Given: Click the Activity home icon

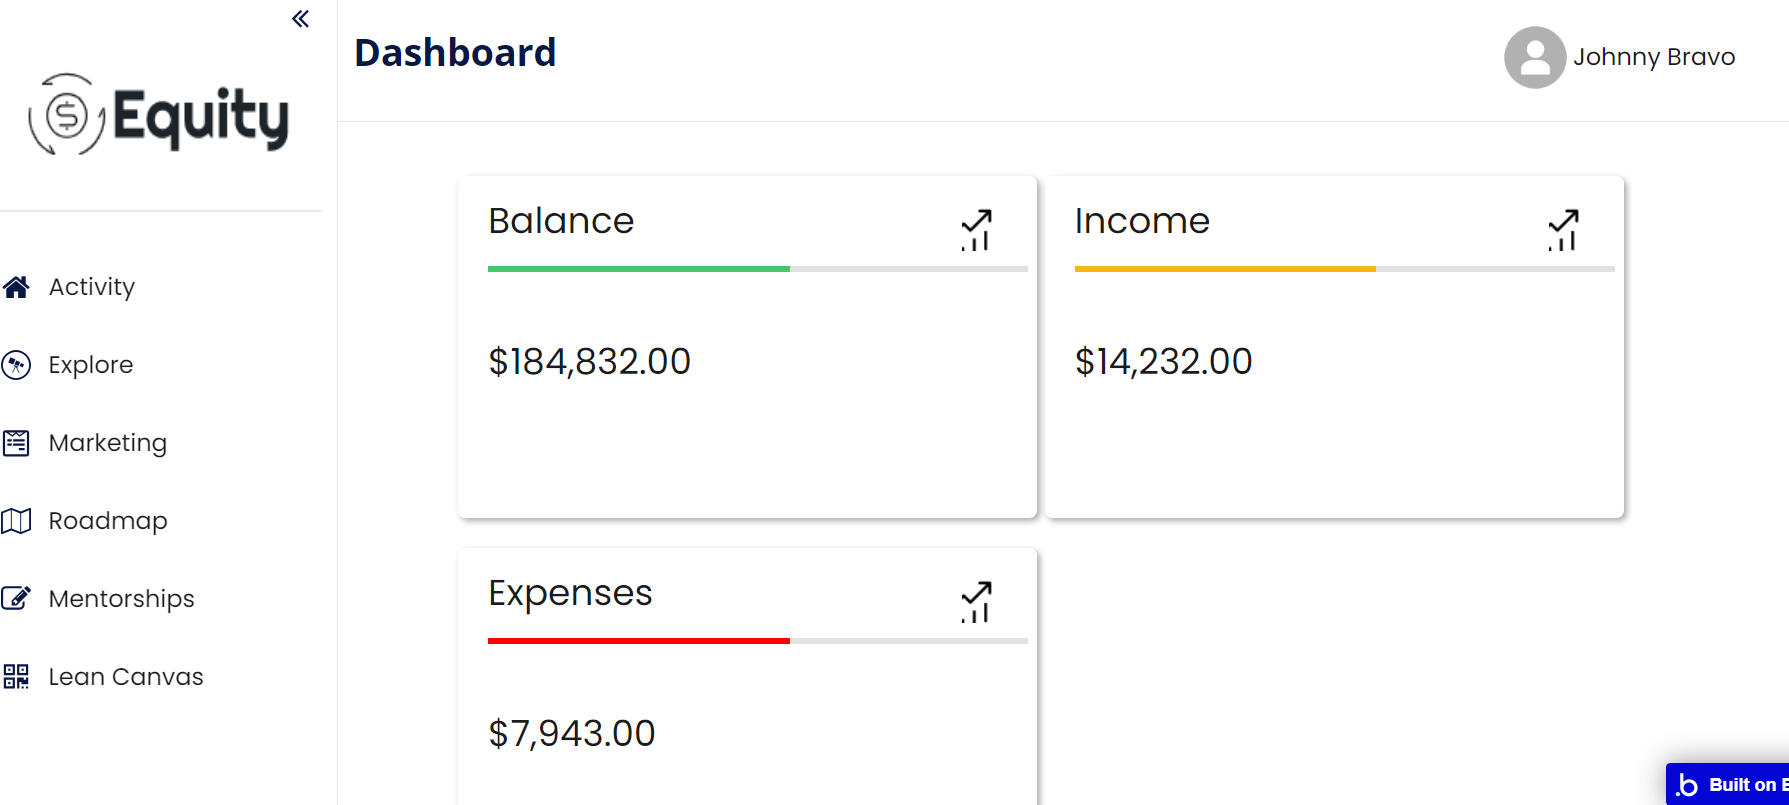Looking at the screenshot, I should tap(16, 288).
